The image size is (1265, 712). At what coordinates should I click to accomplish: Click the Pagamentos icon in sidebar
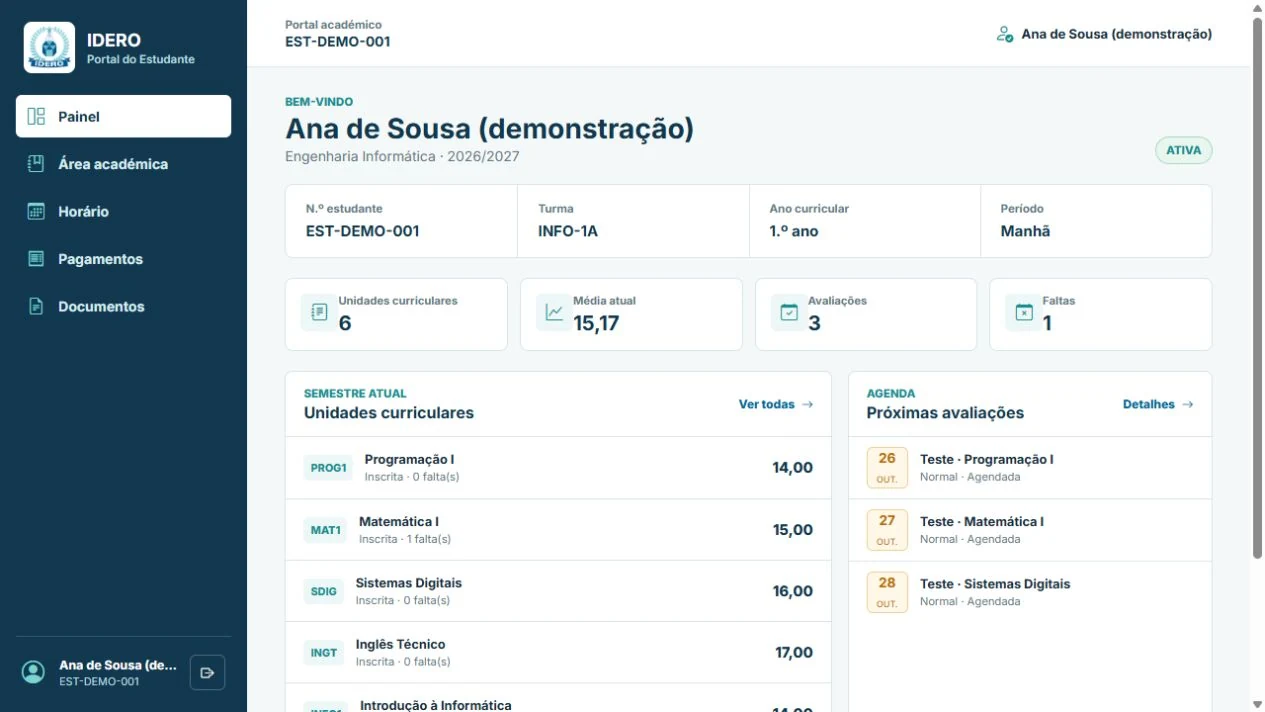tap(36, 259)
